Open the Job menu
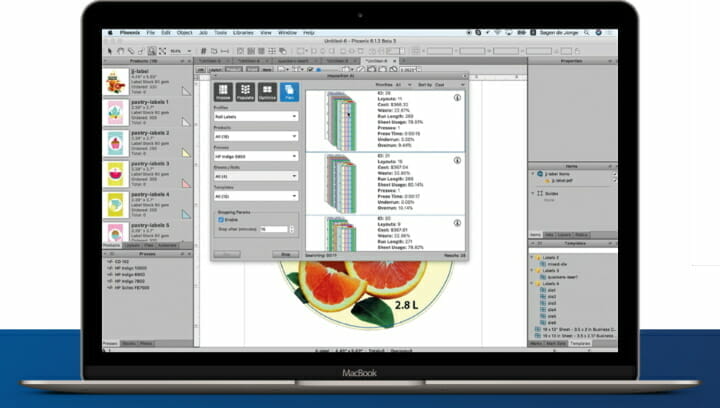Image resolution: width=720 pixels, height=408 pixels. coord(203,33)
